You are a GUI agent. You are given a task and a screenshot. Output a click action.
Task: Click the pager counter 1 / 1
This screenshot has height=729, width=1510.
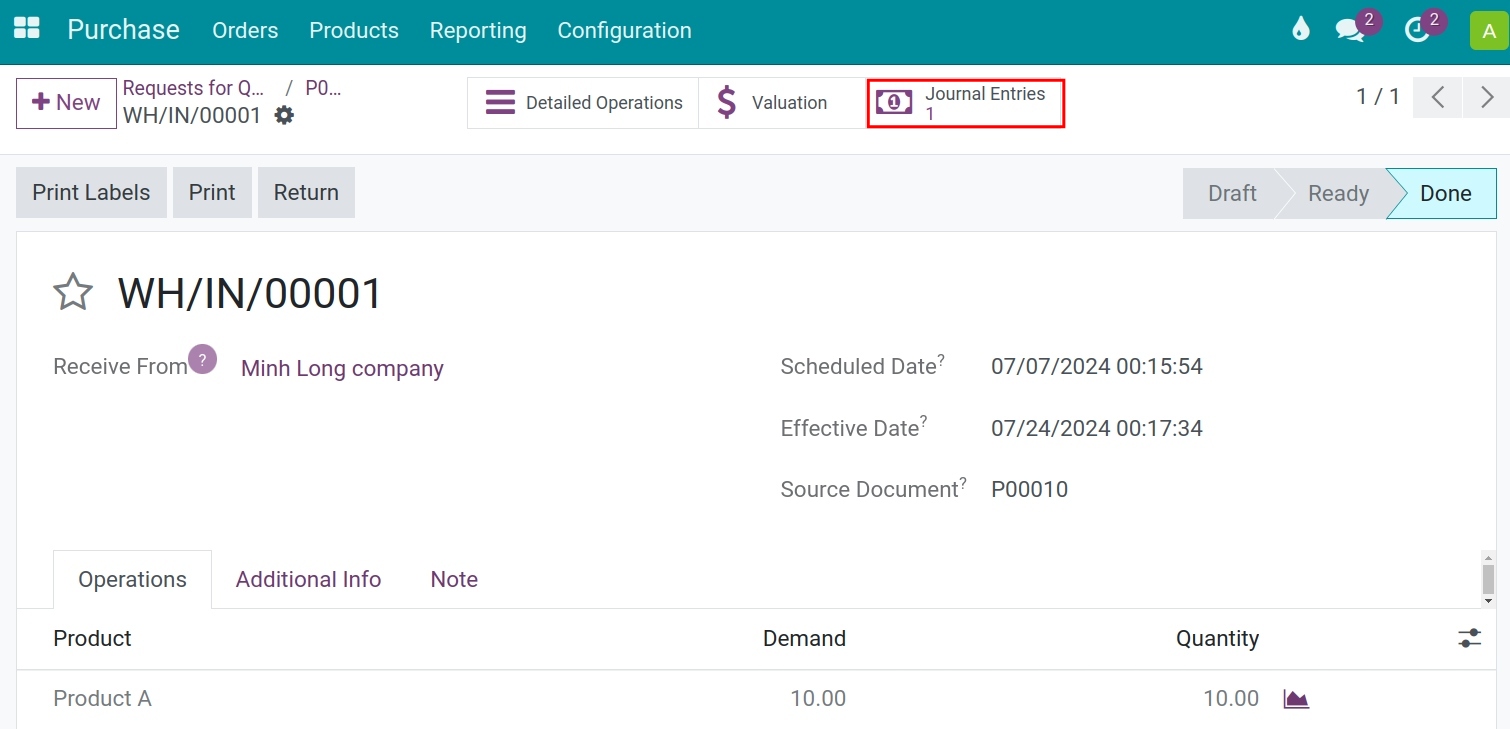coord(1377,97)
